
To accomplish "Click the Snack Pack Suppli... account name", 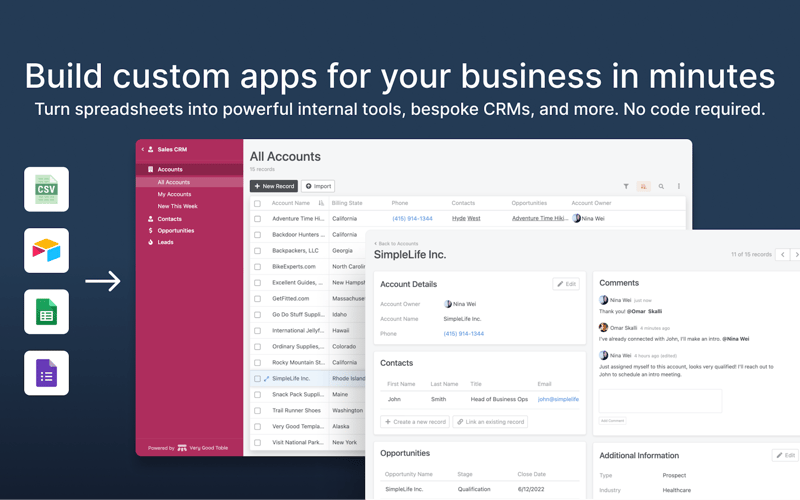I will pos(298,395).
